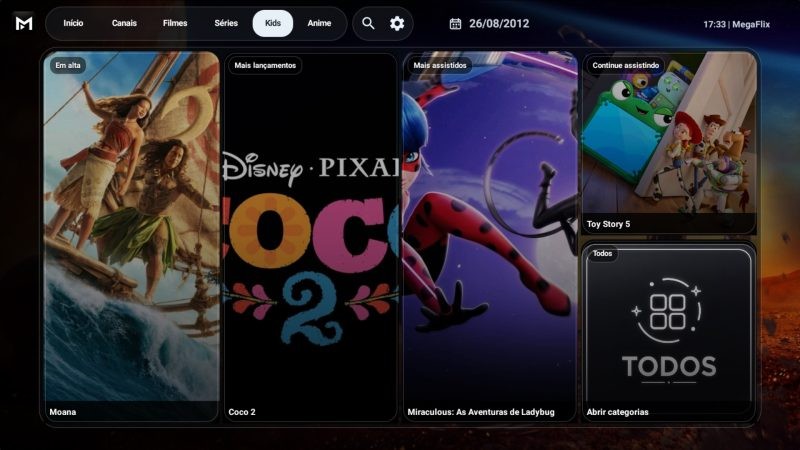The image size is (800, 450).
Task: Click the 17:33 | MegaFlix text
Action: click(x=736, y=24)
